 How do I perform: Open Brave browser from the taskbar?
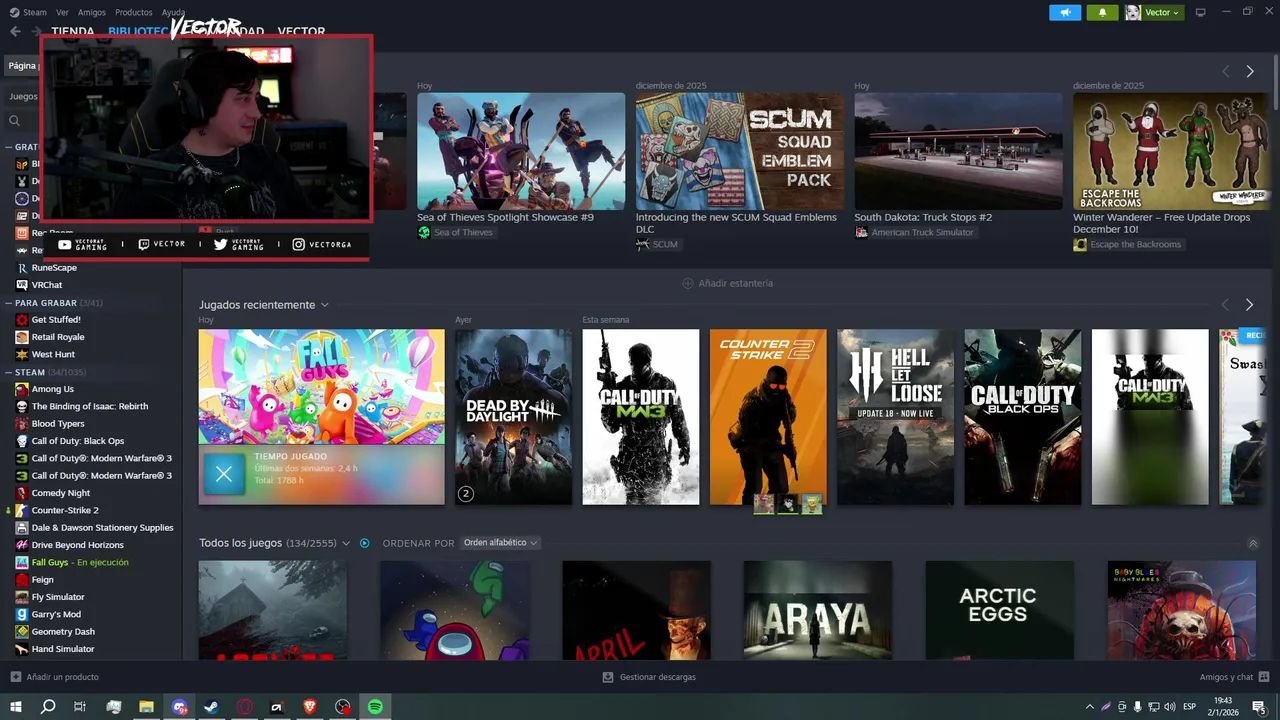click(x=310, y=707)
